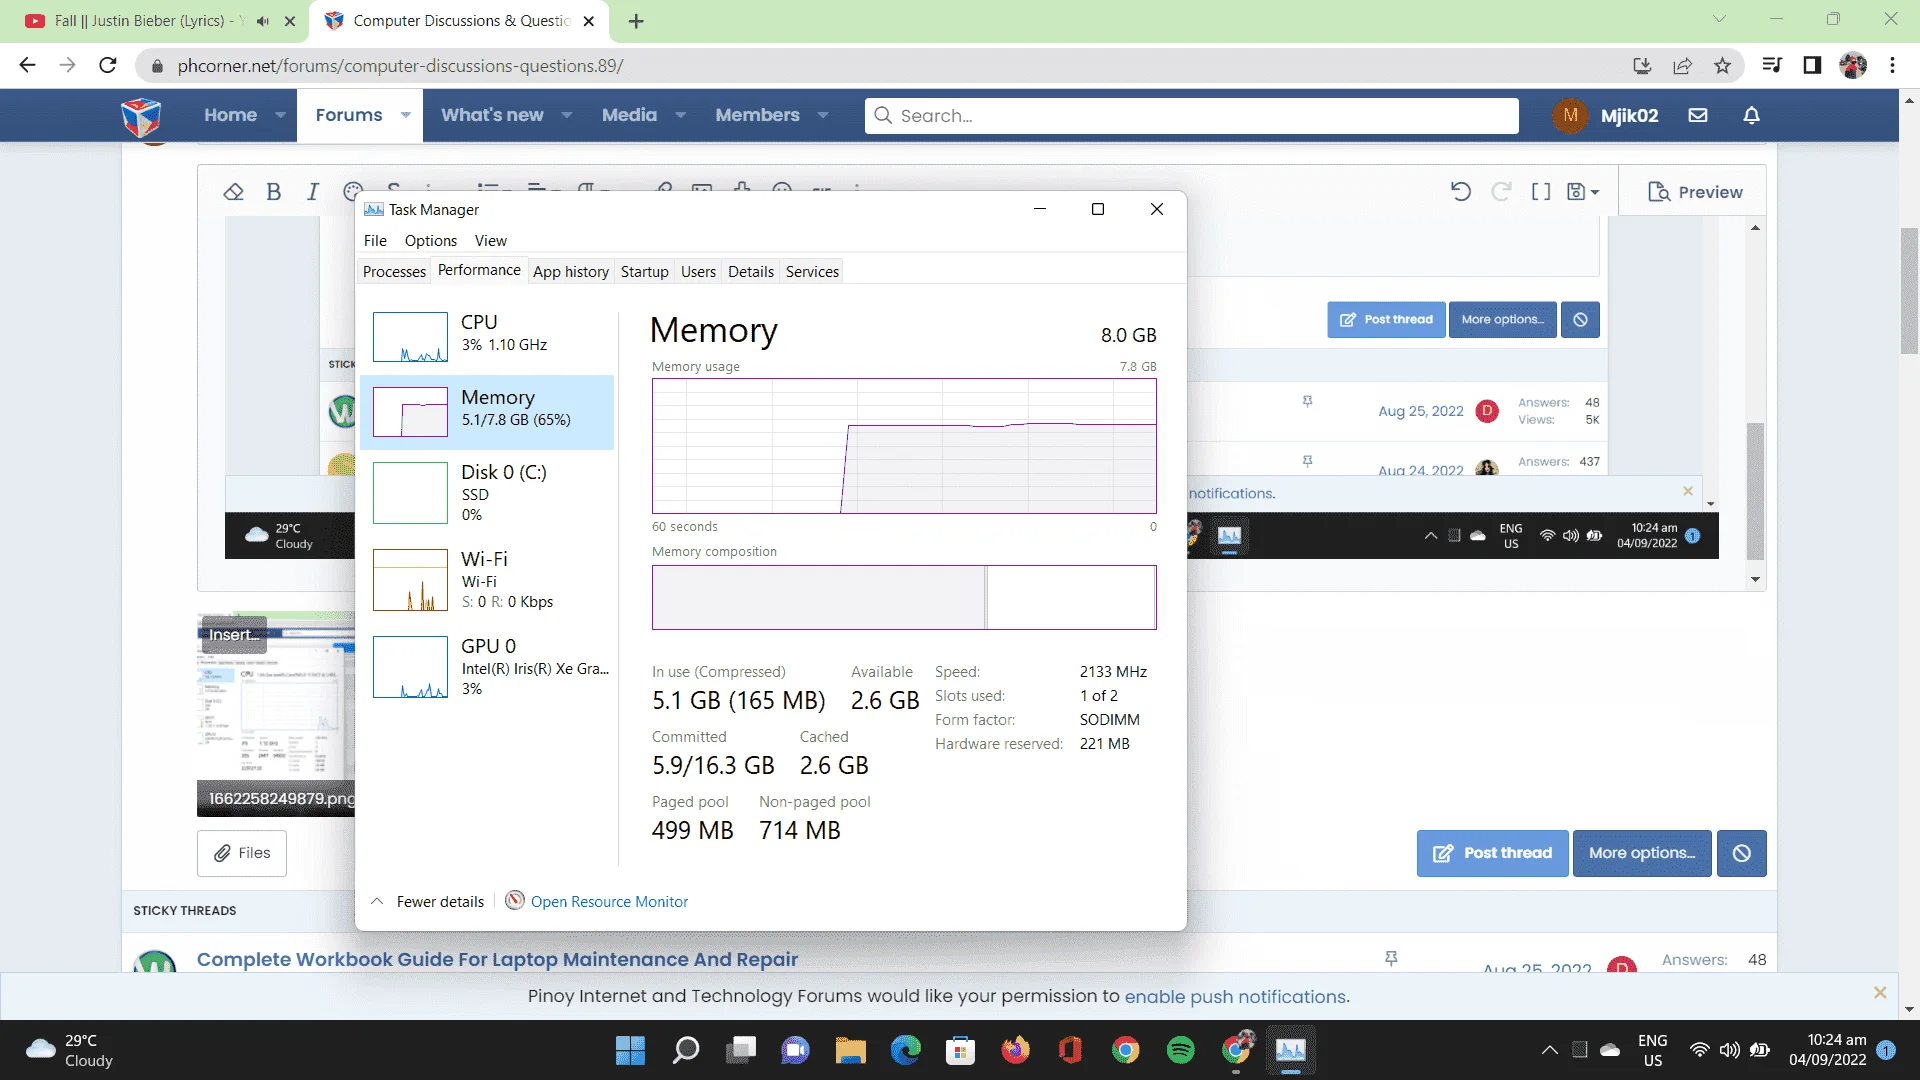Switch to the Services tab
1920x1080 pixels.
tap(812, 272)
